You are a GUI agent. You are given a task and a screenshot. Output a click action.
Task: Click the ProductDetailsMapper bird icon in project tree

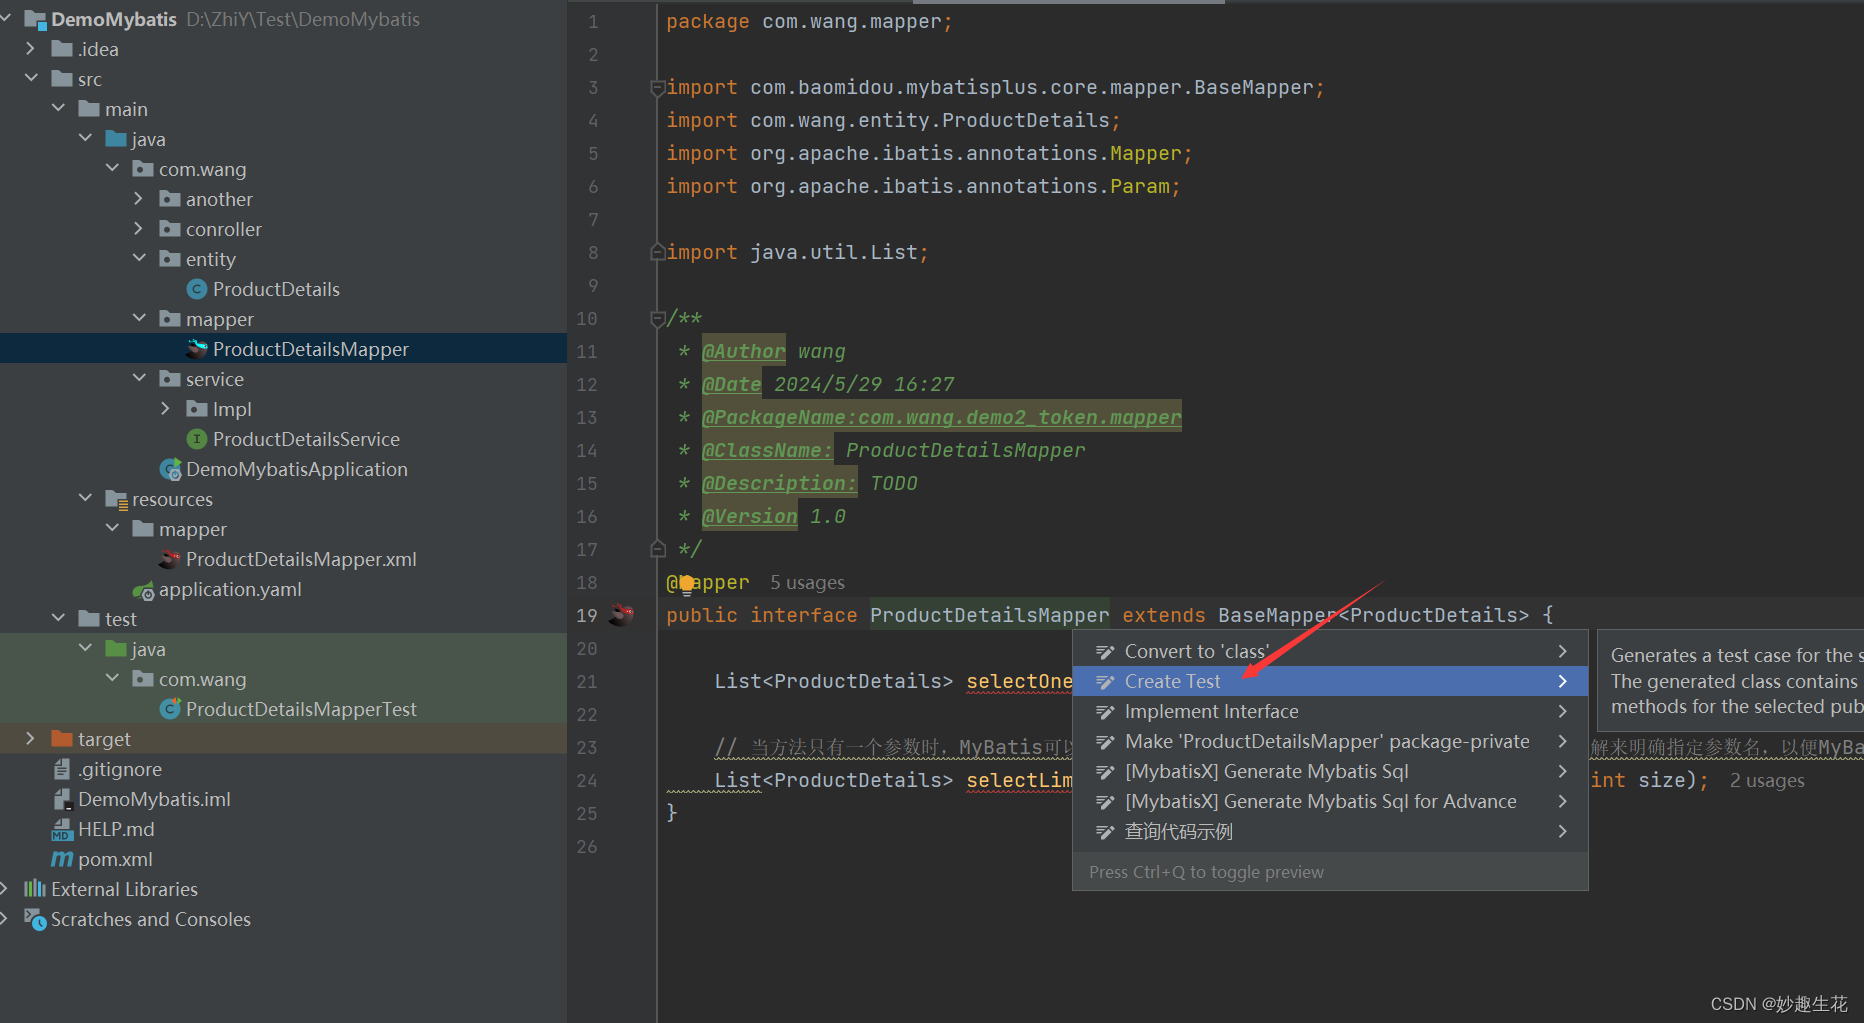197,349
